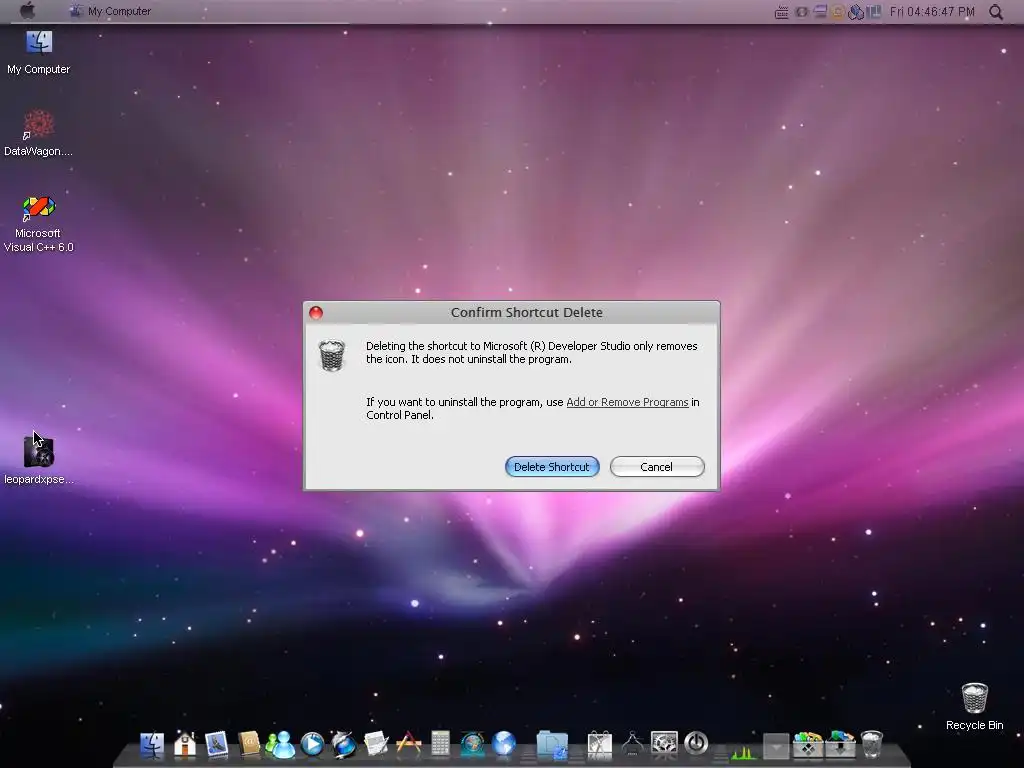Select the leopardxpse desktop icon
Screen dimensions: 1024x768
coord(39,460)
